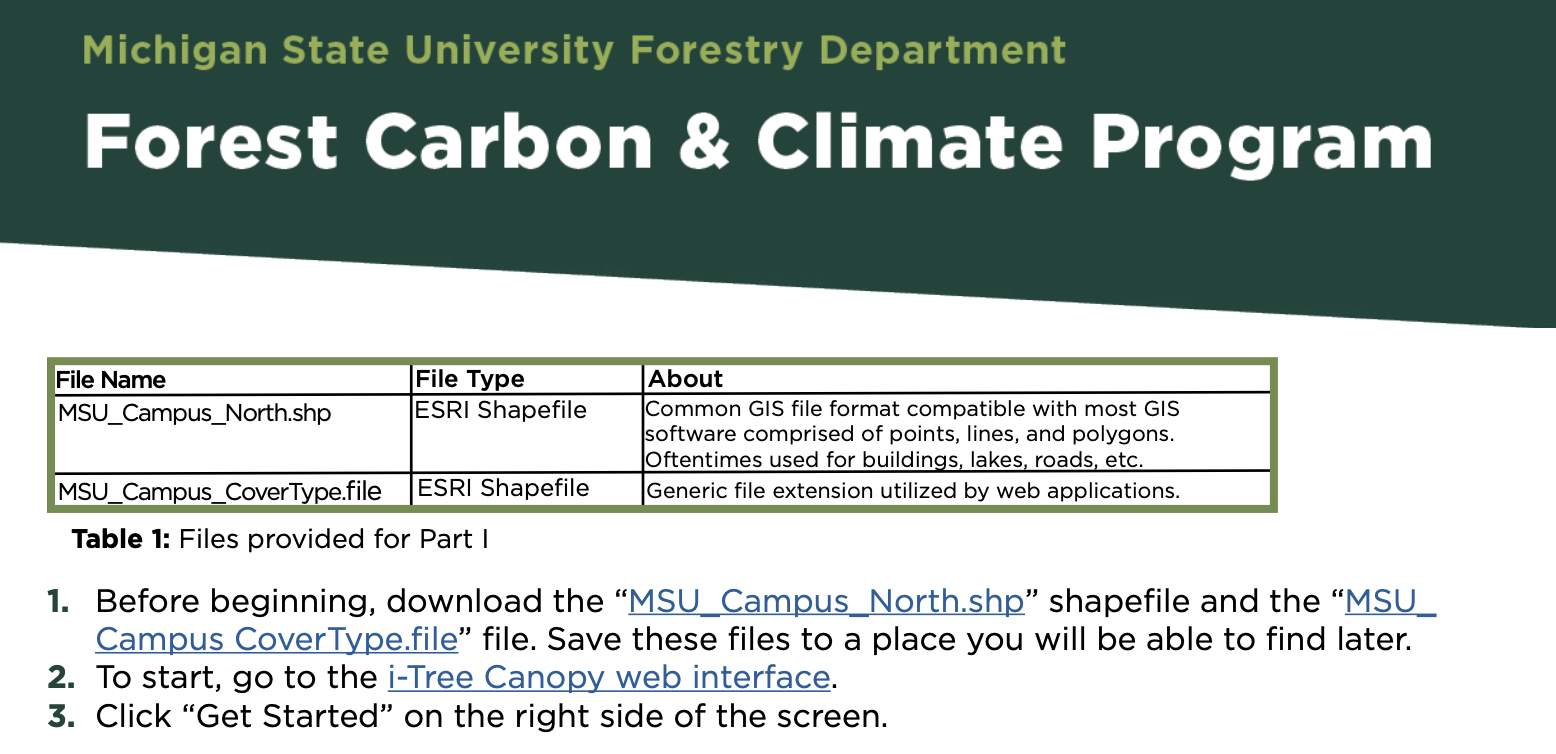Click the step 2 list number

pyautogui.click(x=59, y=678)
